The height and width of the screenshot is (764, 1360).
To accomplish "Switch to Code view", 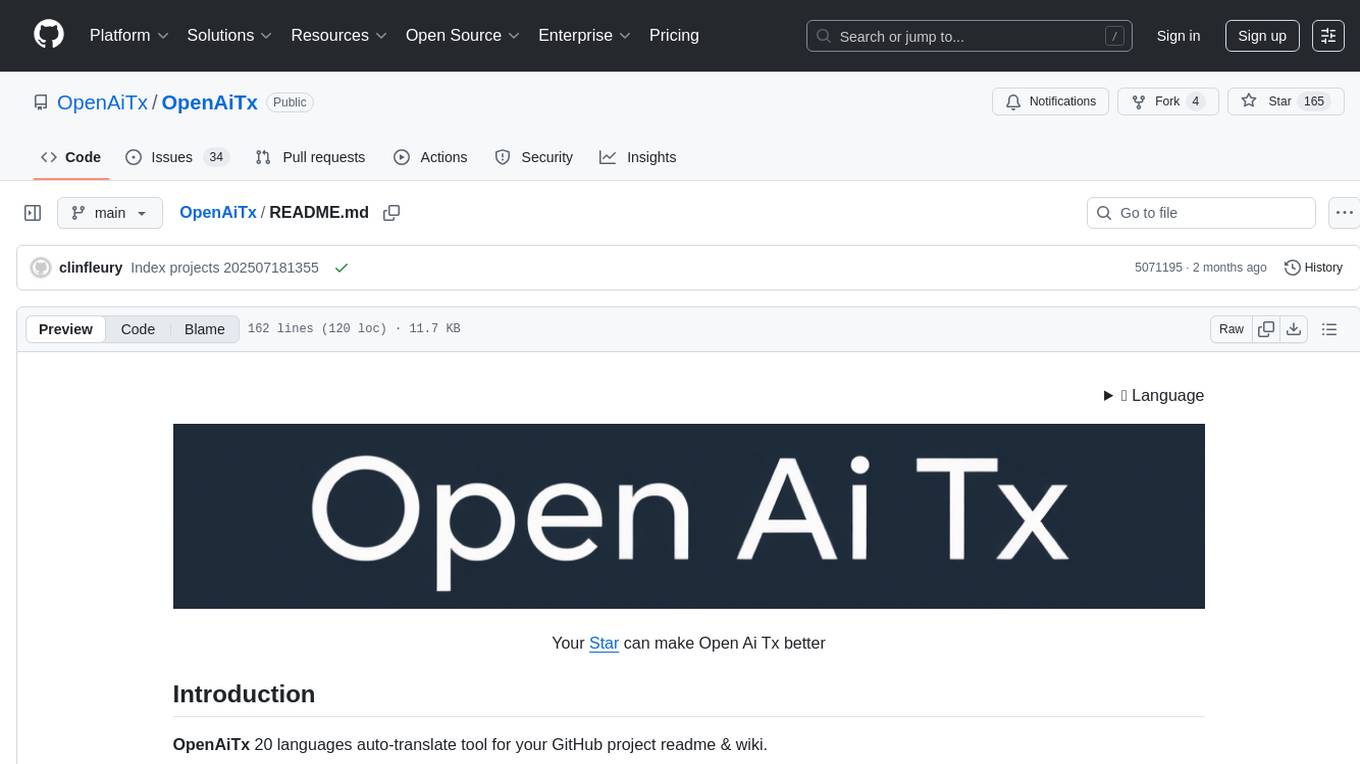I will pos(138,329).
